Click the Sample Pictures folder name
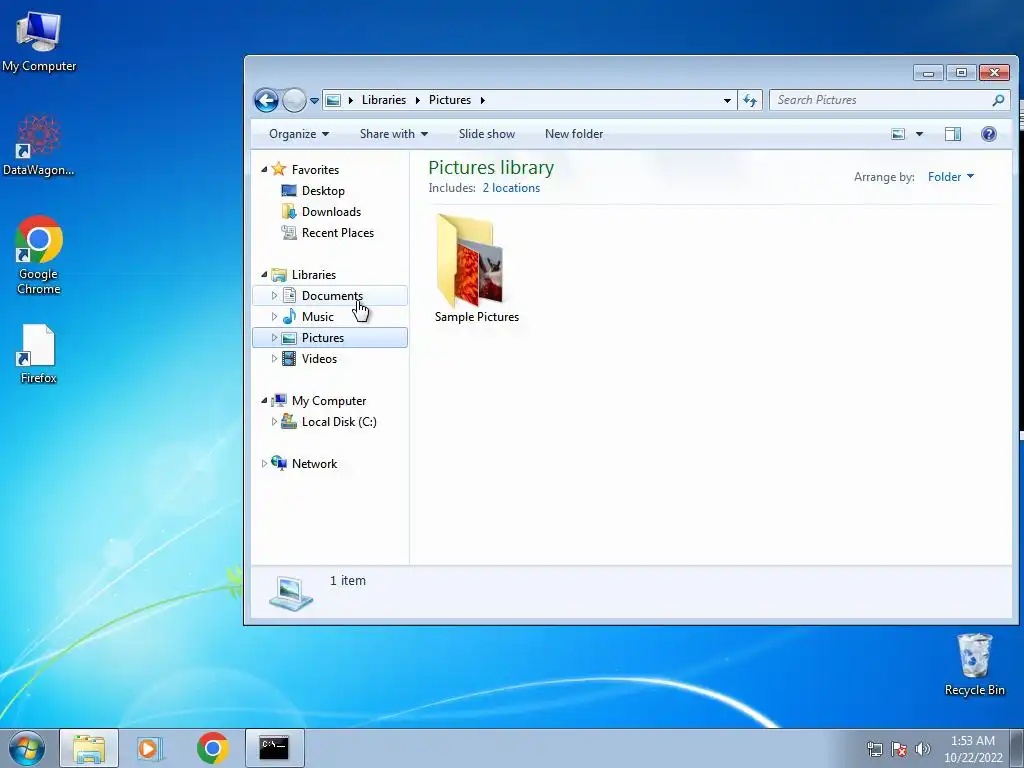This screenshot has width=1024, height=768. click(477, 317)
